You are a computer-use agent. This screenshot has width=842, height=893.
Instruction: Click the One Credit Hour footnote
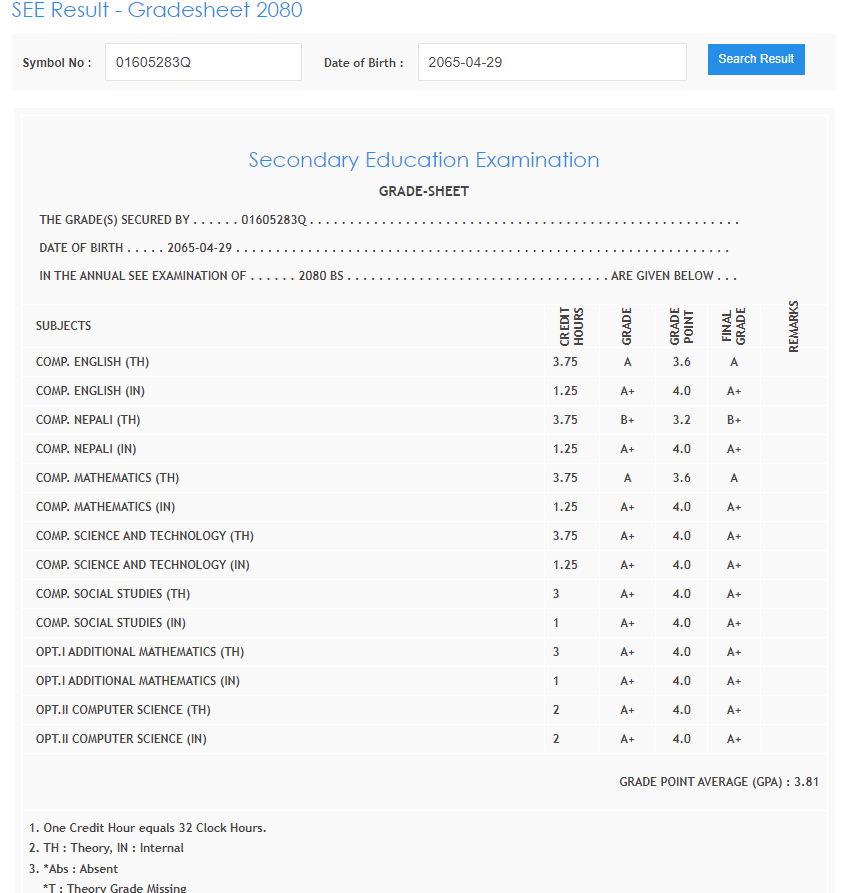147,828
